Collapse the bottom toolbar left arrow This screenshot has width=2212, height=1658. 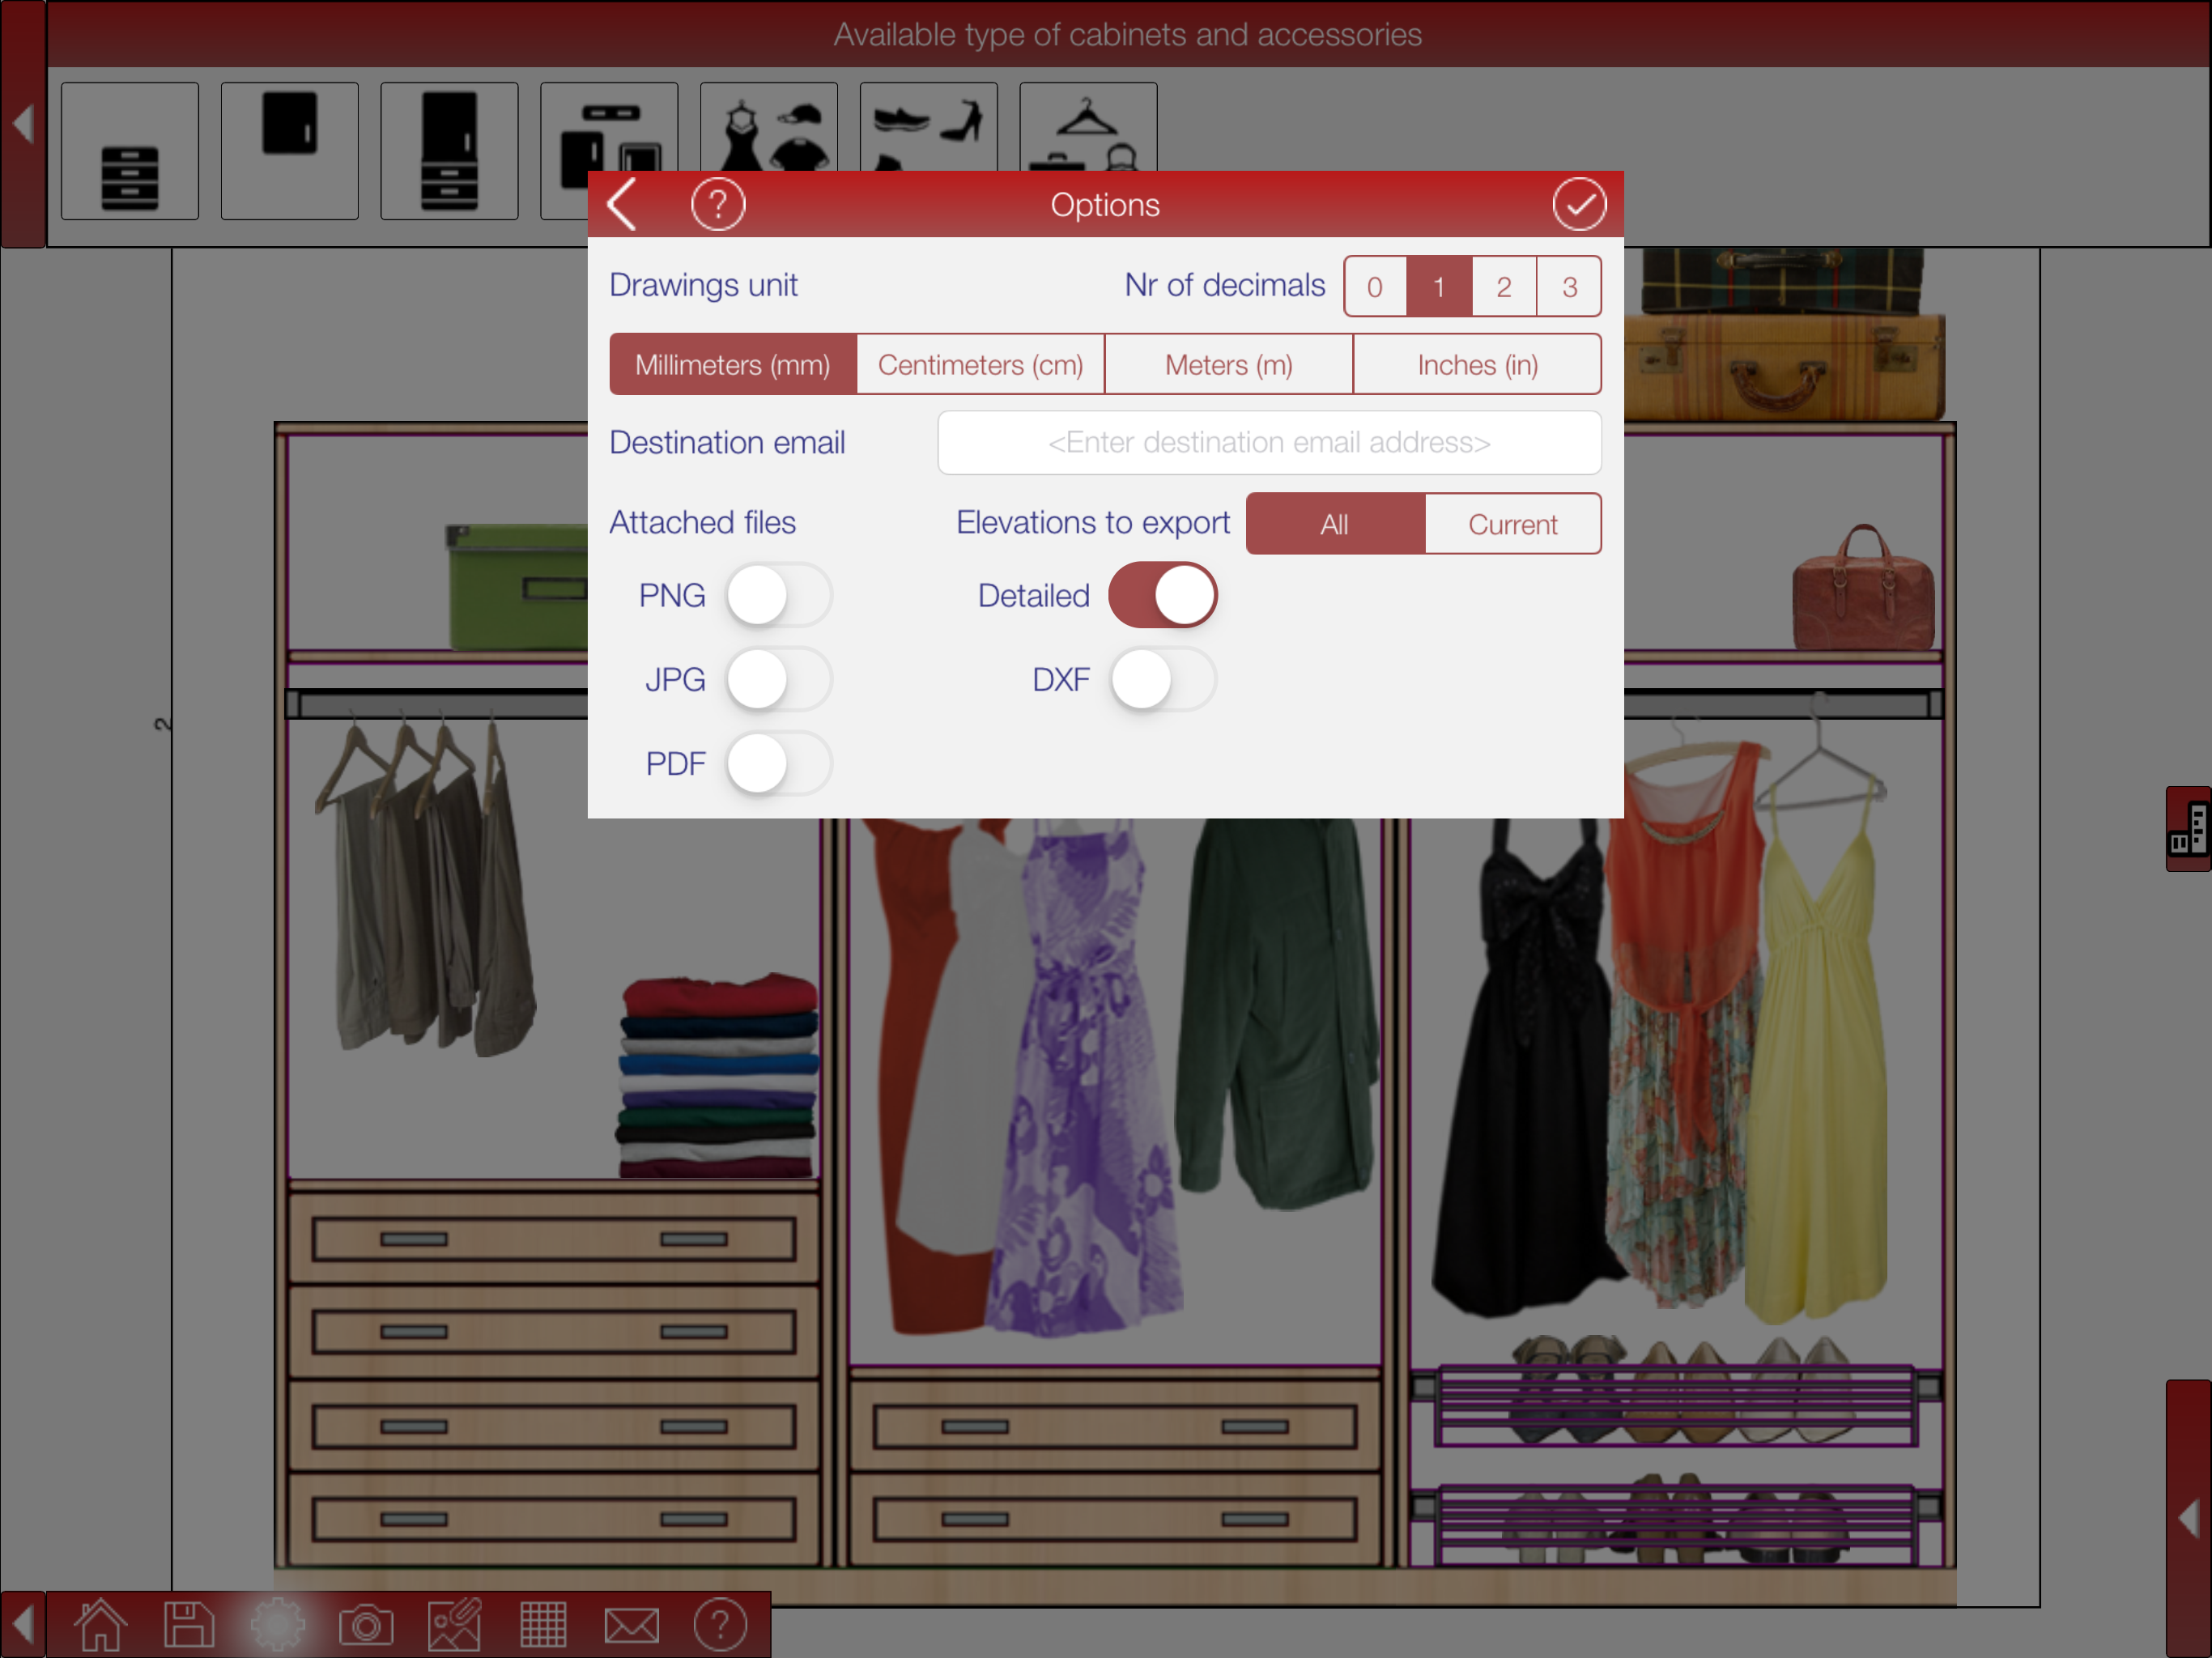point(23,1624)
